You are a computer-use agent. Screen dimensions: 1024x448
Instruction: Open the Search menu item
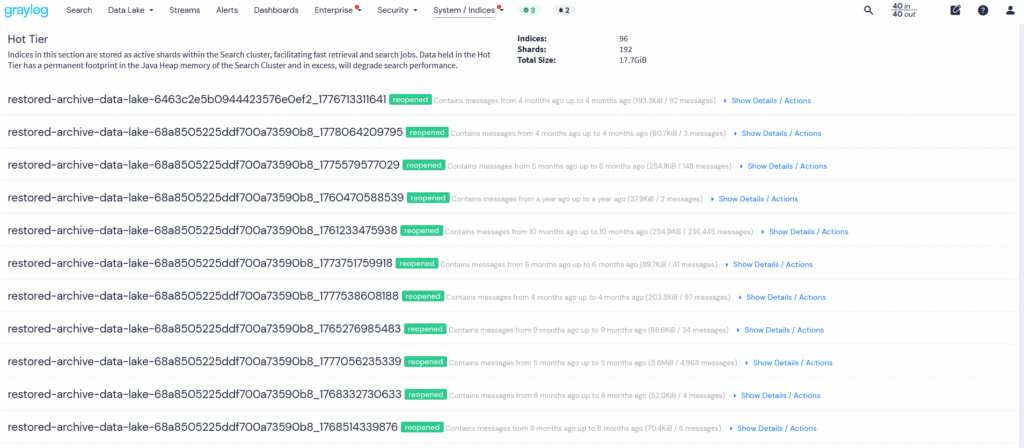(79, 10)
